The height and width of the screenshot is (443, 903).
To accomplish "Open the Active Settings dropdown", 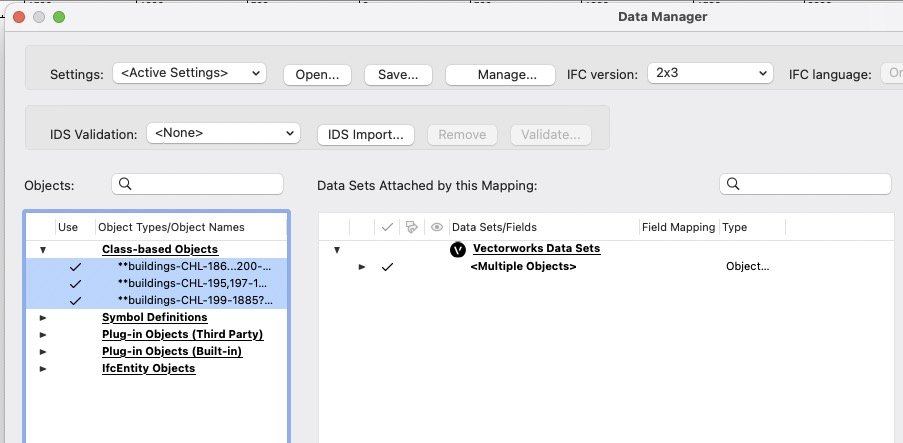I will coord(189,73).
